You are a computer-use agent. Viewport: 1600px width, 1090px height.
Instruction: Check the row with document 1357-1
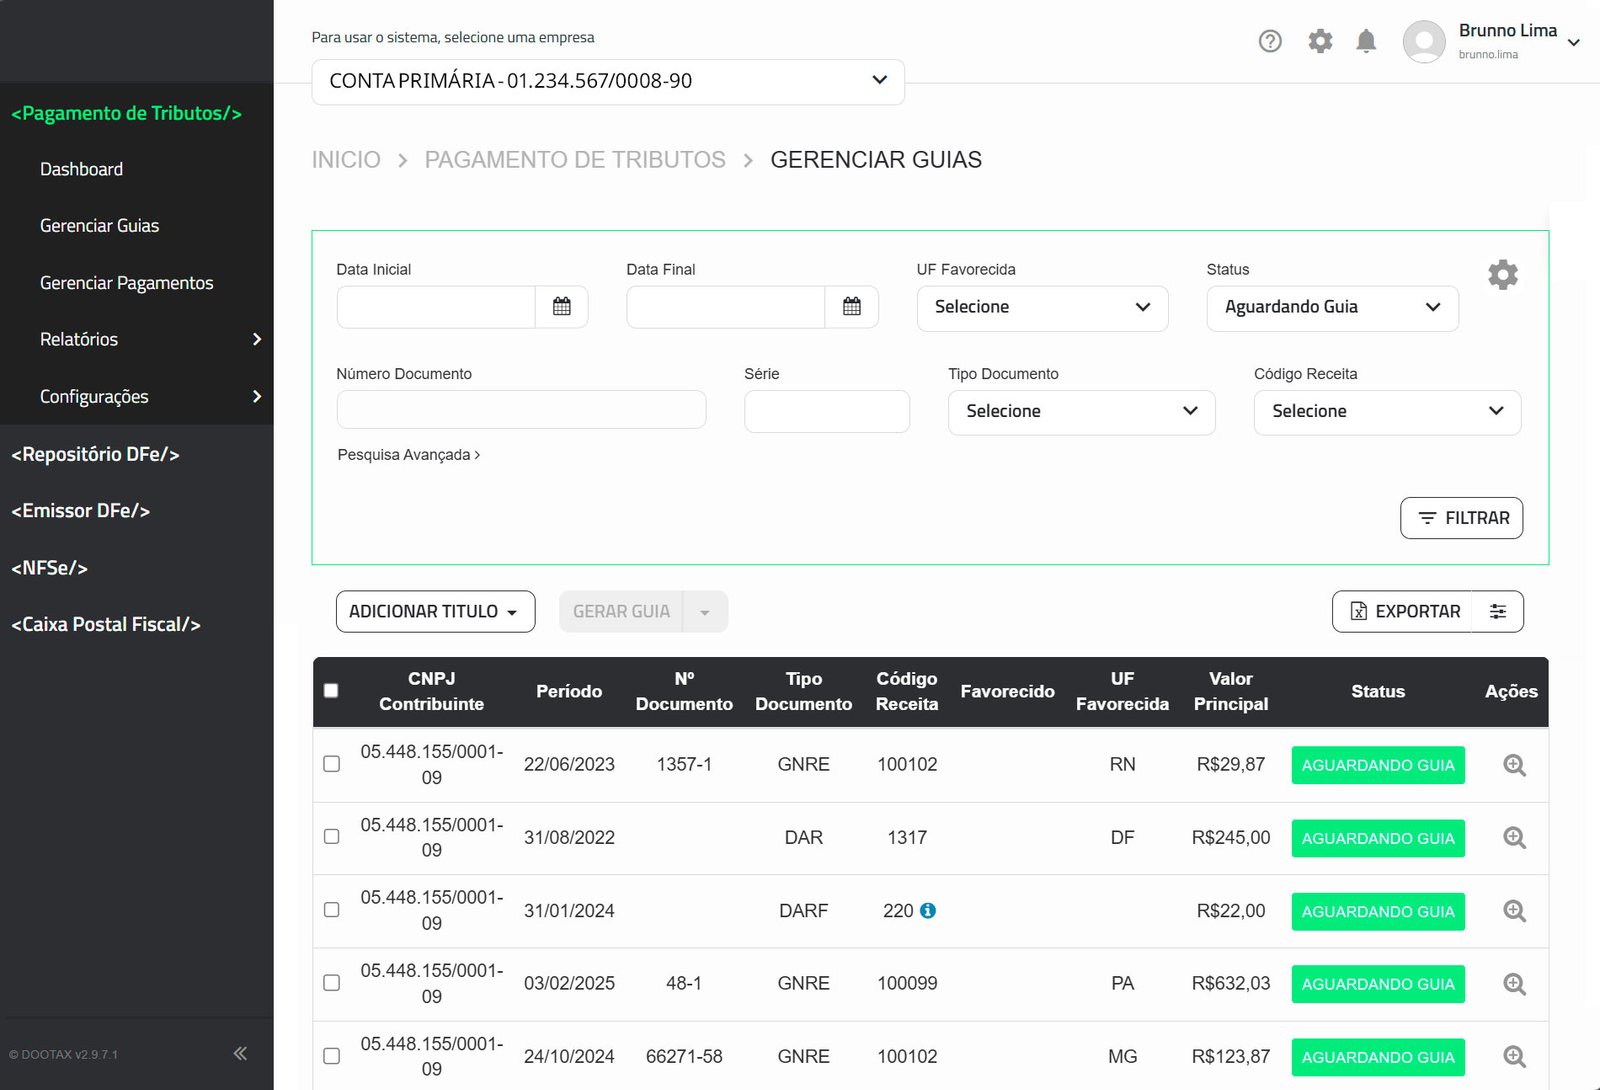pyautogui.click(x=332, y=764)
